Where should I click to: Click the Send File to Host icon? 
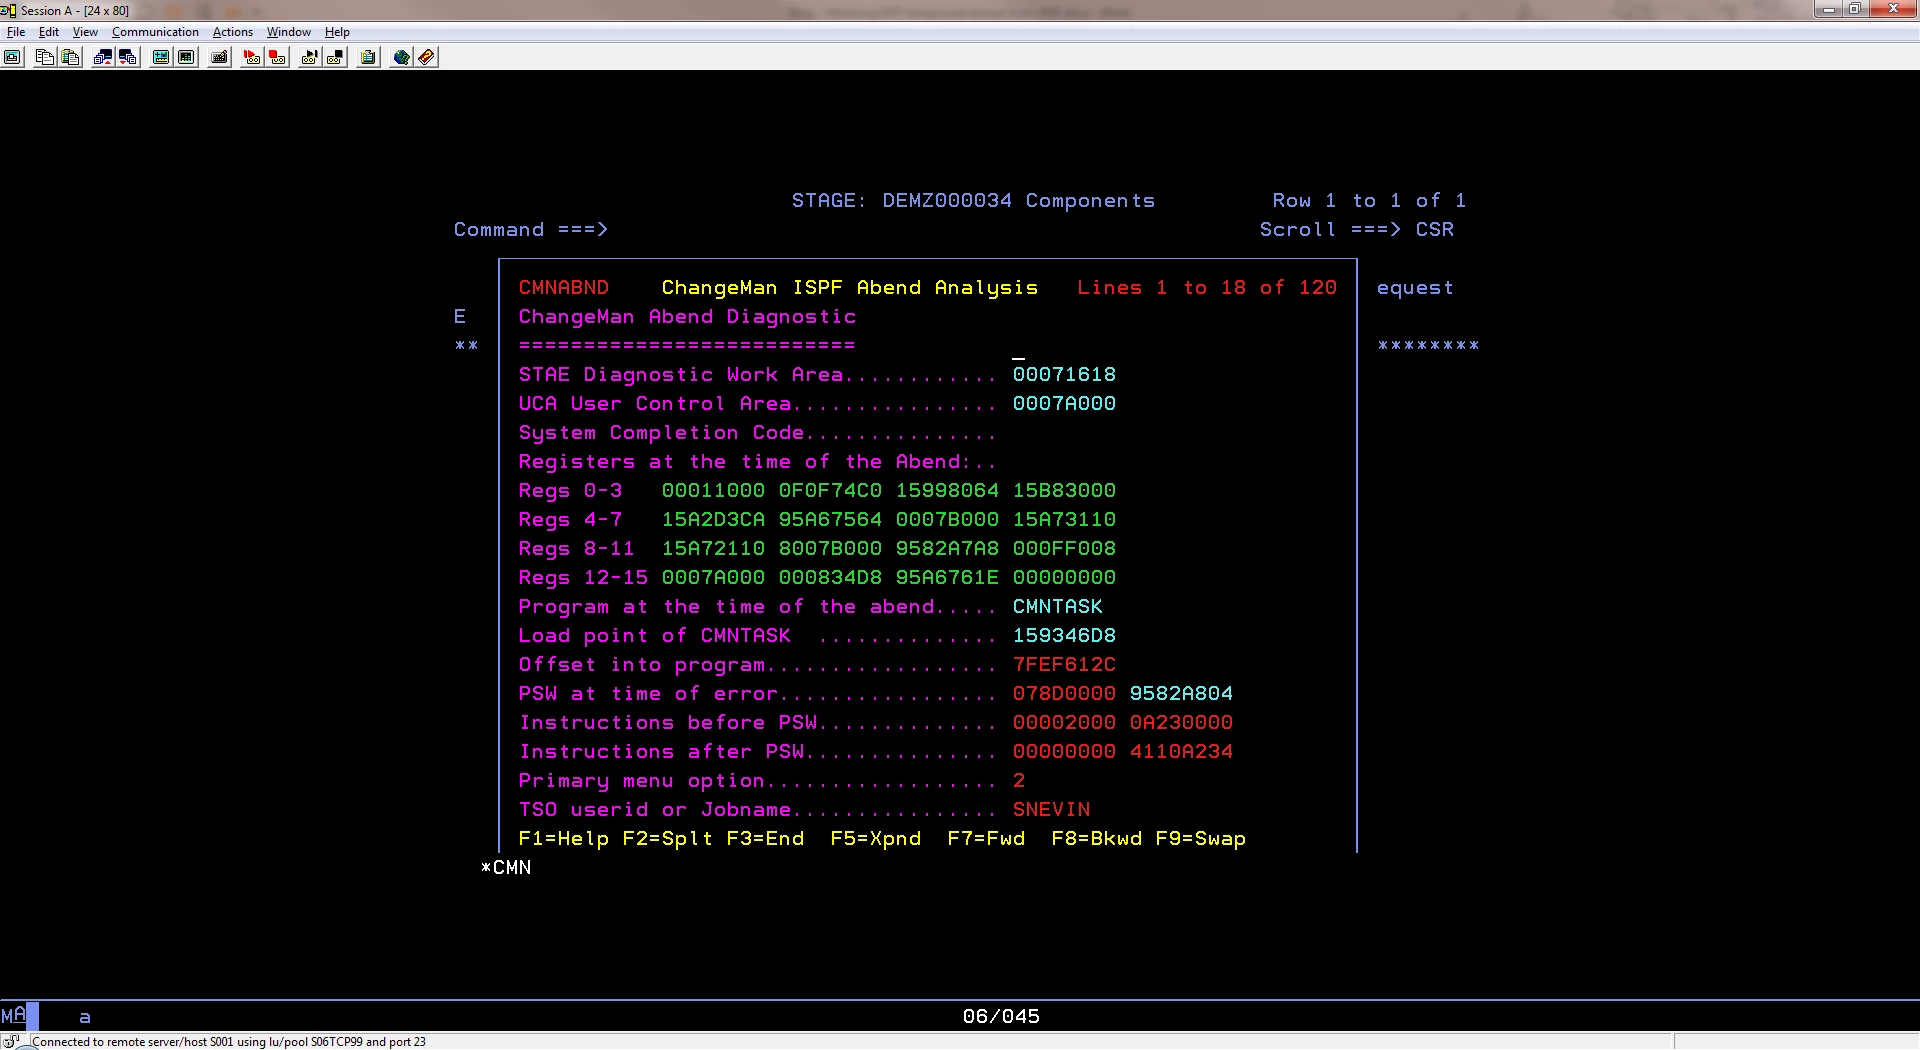pyautogui.click(x=102, y=57)
